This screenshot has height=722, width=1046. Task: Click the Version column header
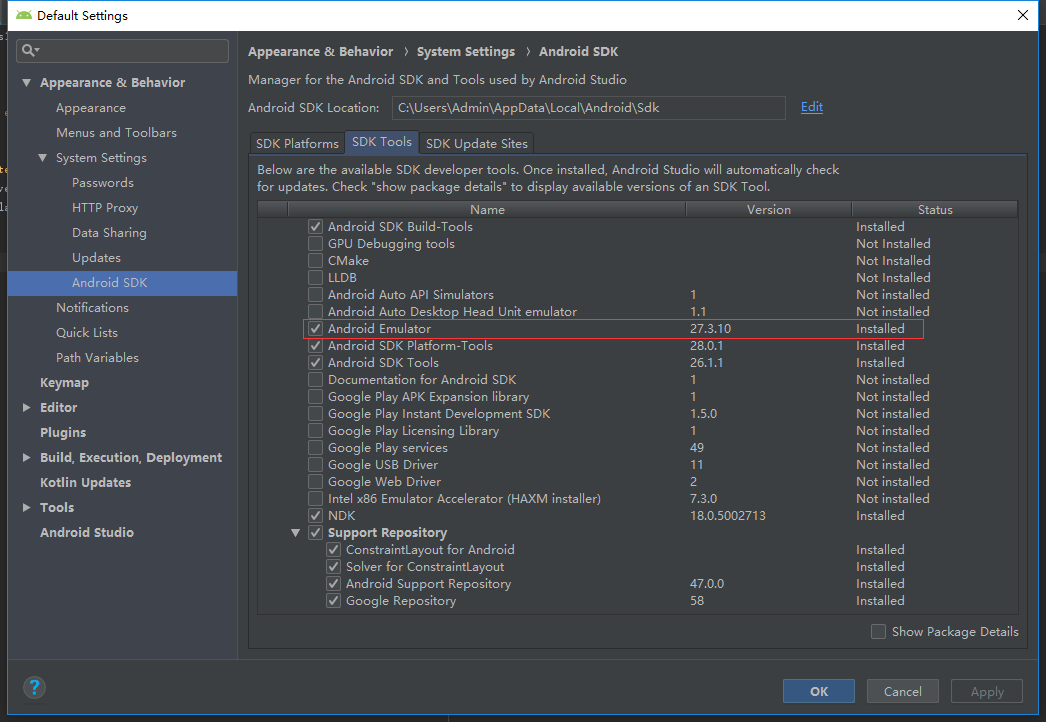coord(768,210)
